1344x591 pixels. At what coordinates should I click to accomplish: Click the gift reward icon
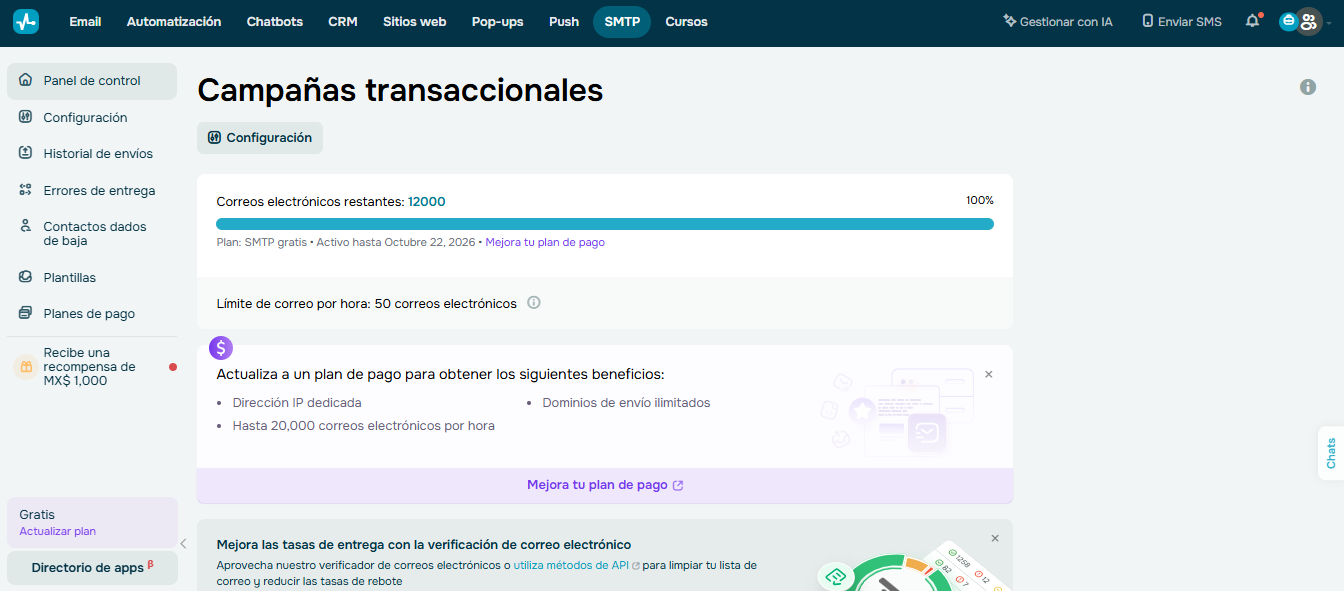click(x=26, y=367)
